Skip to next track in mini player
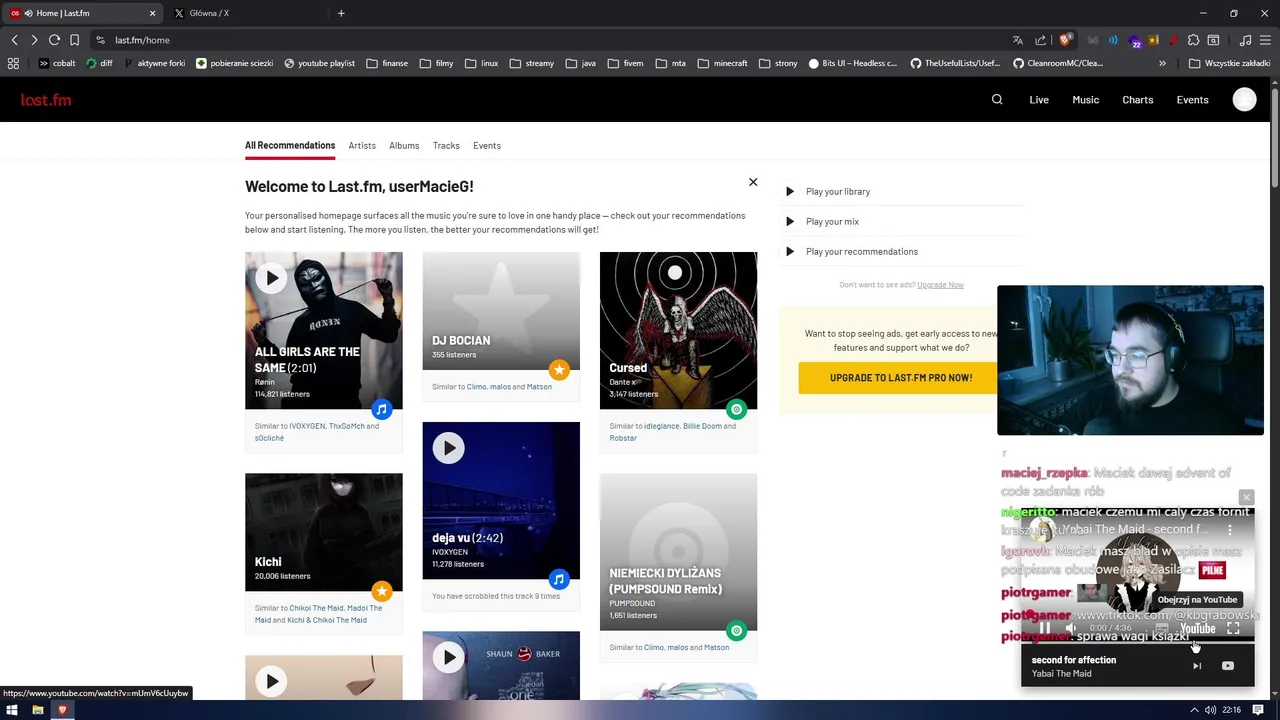The width and height of the screenshot is (1280, 720). tap(1197, 666)
